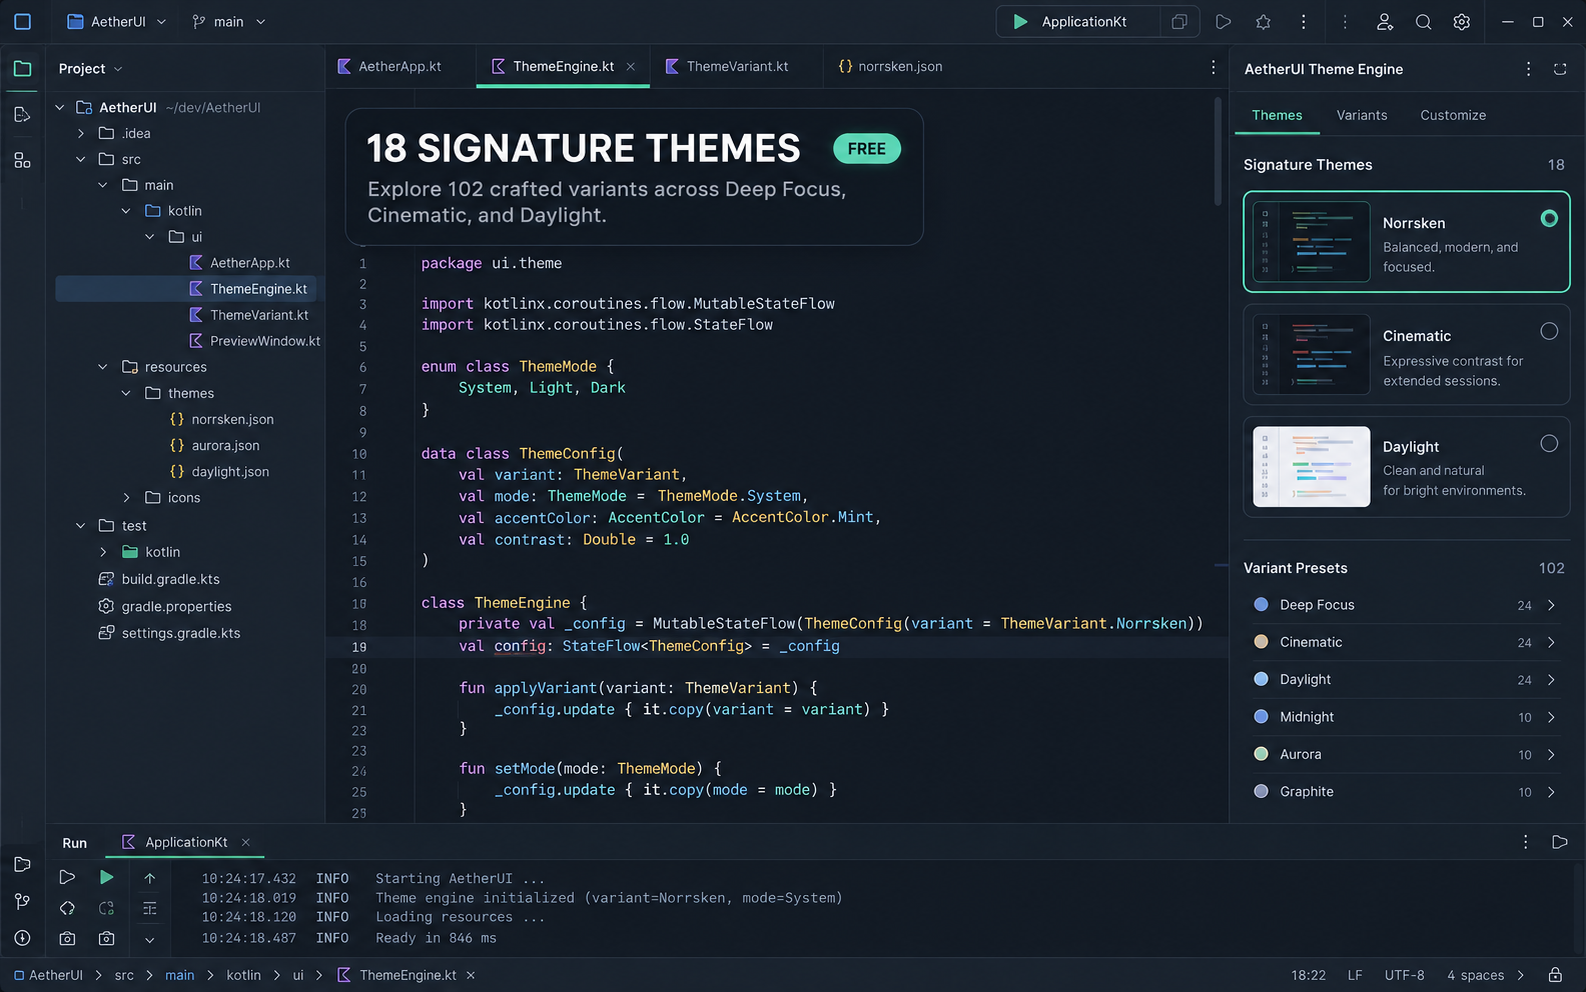The image size is (1586, 992).
Task: Open the Run panel kebab options
Action: point(1525,842)
